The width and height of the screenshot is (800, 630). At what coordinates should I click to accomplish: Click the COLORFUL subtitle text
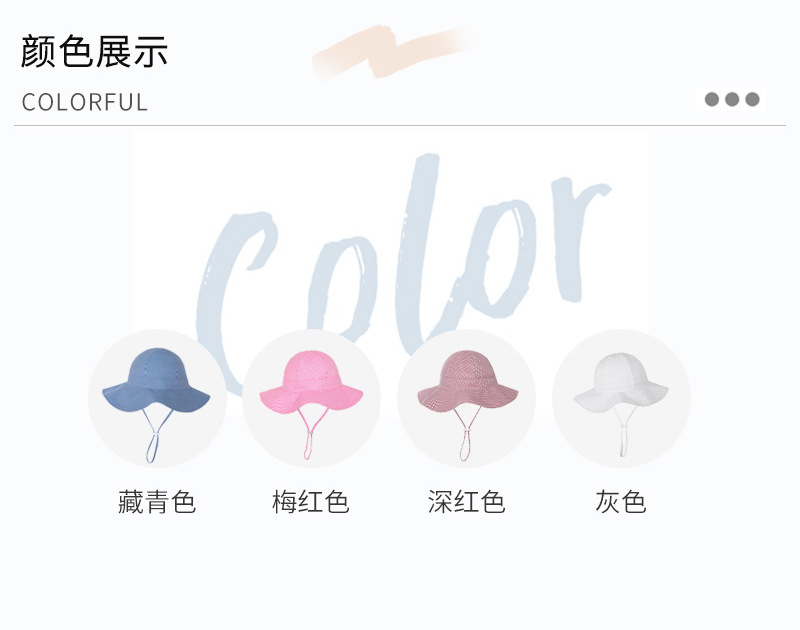tap(85, 102)
